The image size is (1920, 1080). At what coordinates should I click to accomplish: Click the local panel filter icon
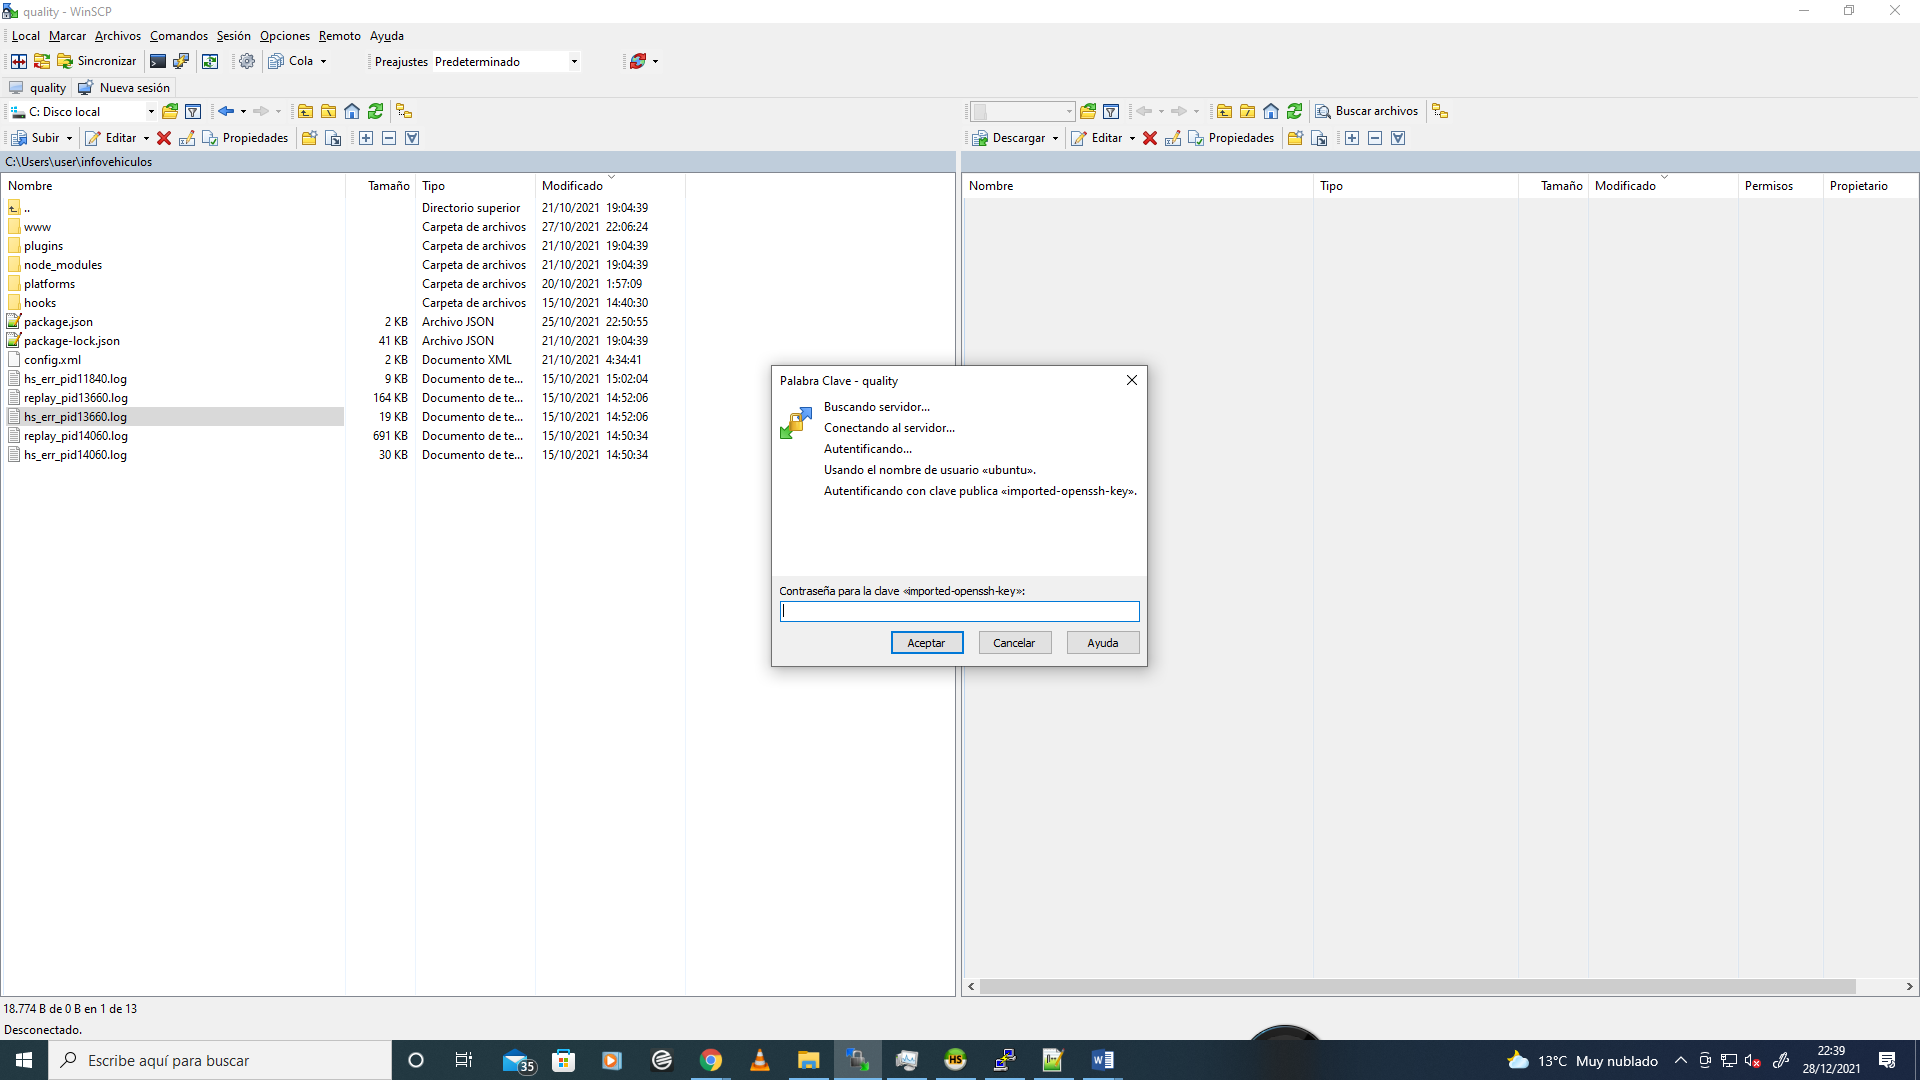pyautogui.click(x=193, y=112)
